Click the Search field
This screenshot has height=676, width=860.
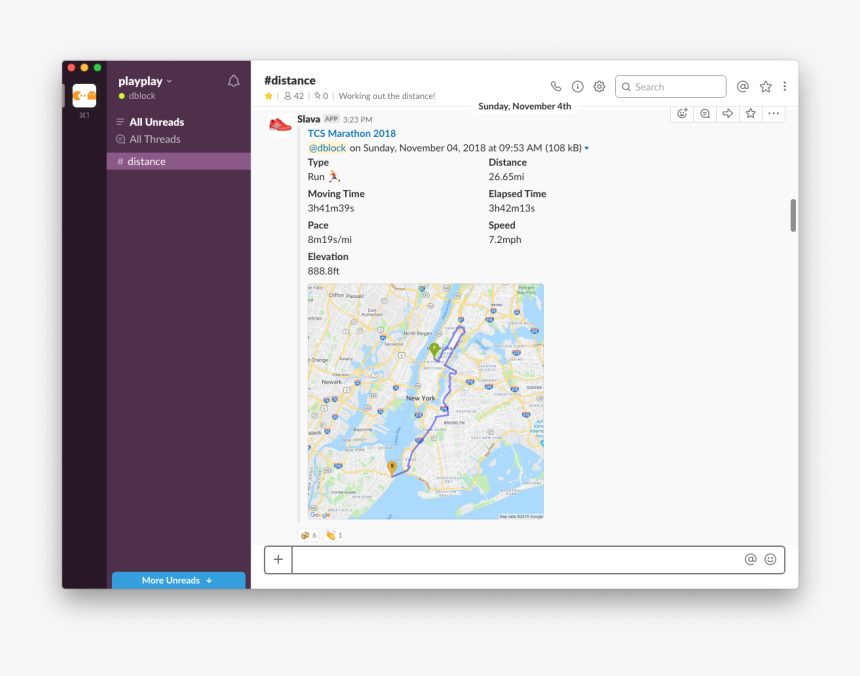671,87
